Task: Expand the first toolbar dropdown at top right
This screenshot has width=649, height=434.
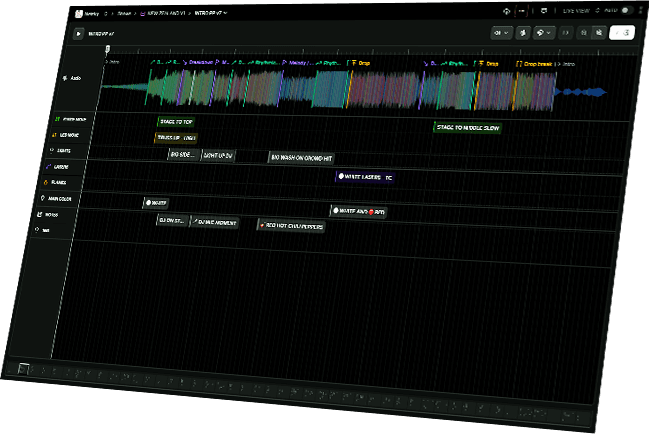Action: [501, 32]
